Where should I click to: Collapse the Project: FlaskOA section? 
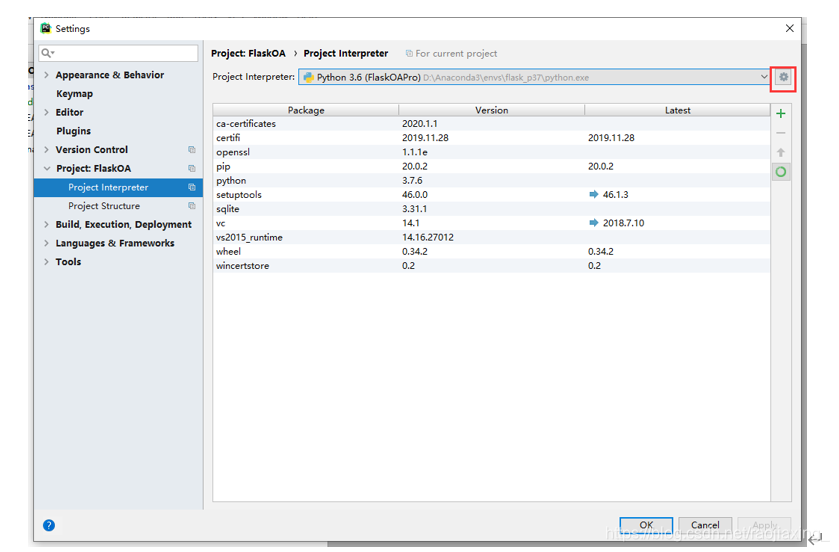[47, 168]
